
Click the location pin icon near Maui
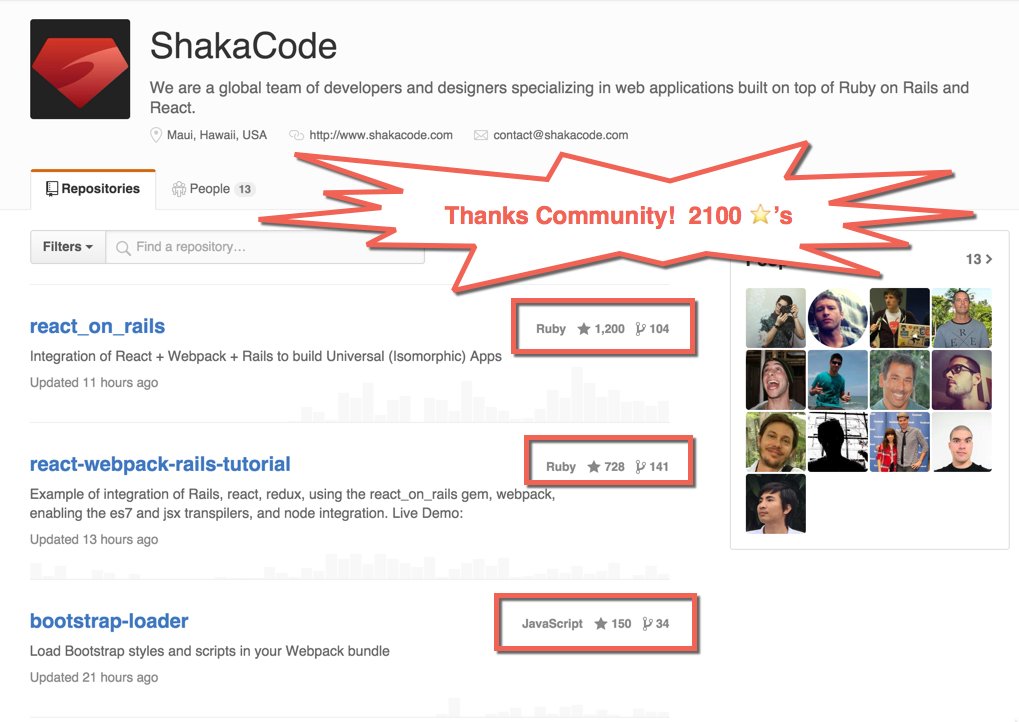[x=156, y=135]
